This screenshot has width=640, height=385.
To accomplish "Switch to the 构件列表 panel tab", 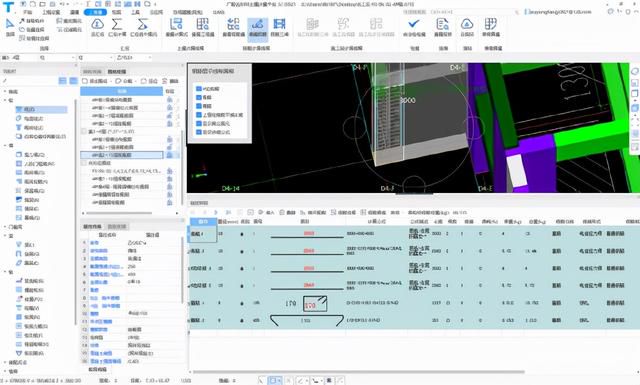I will [x=92, y=72].
